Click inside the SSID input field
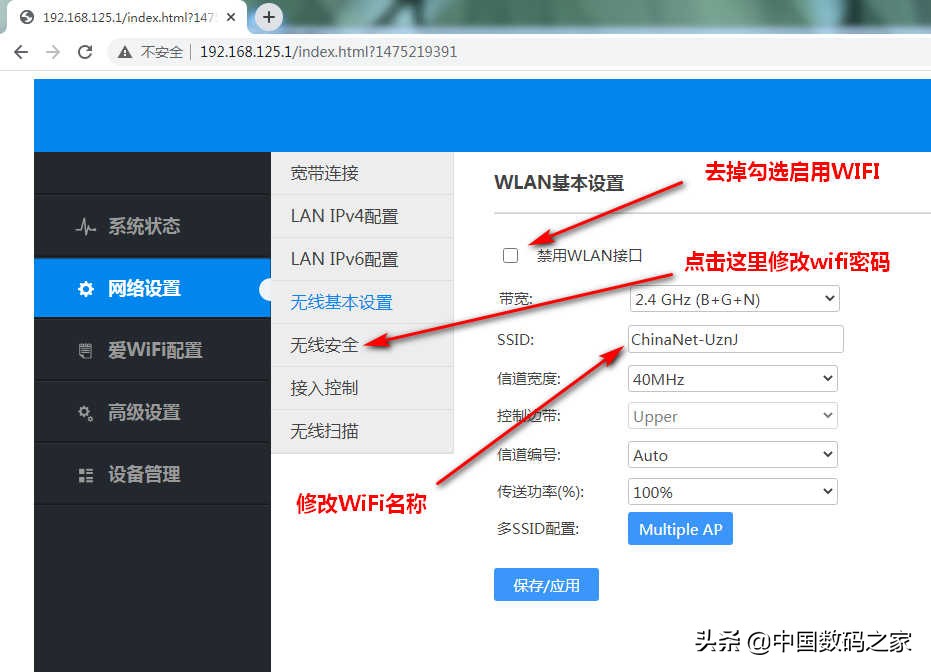 click(x=735, y=339)
